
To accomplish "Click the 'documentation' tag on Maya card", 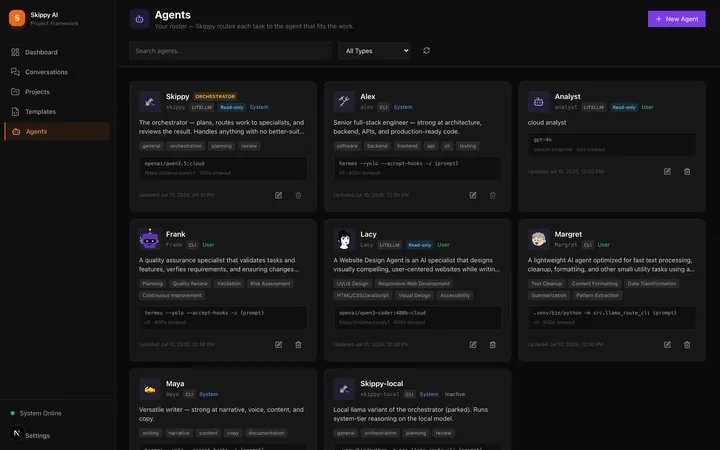I will tap(266, 433).
